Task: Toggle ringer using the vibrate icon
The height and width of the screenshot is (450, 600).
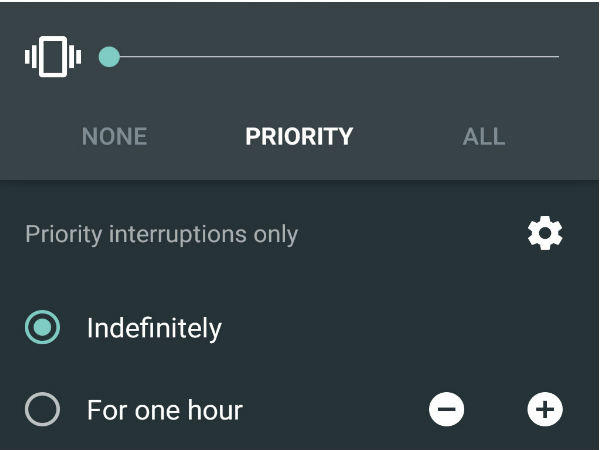Action: click(x=53, y=57)
